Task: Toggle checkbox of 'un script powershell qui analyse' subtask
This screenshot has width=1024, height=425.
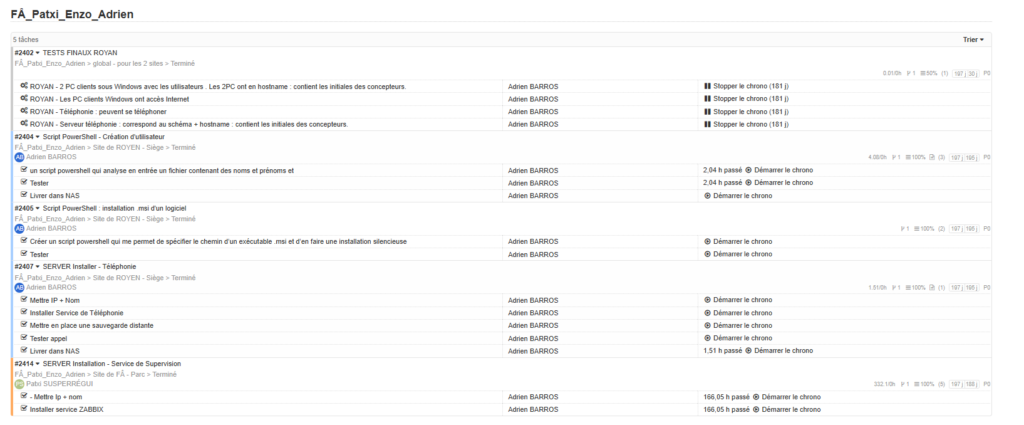Action: tap(24, 170)
